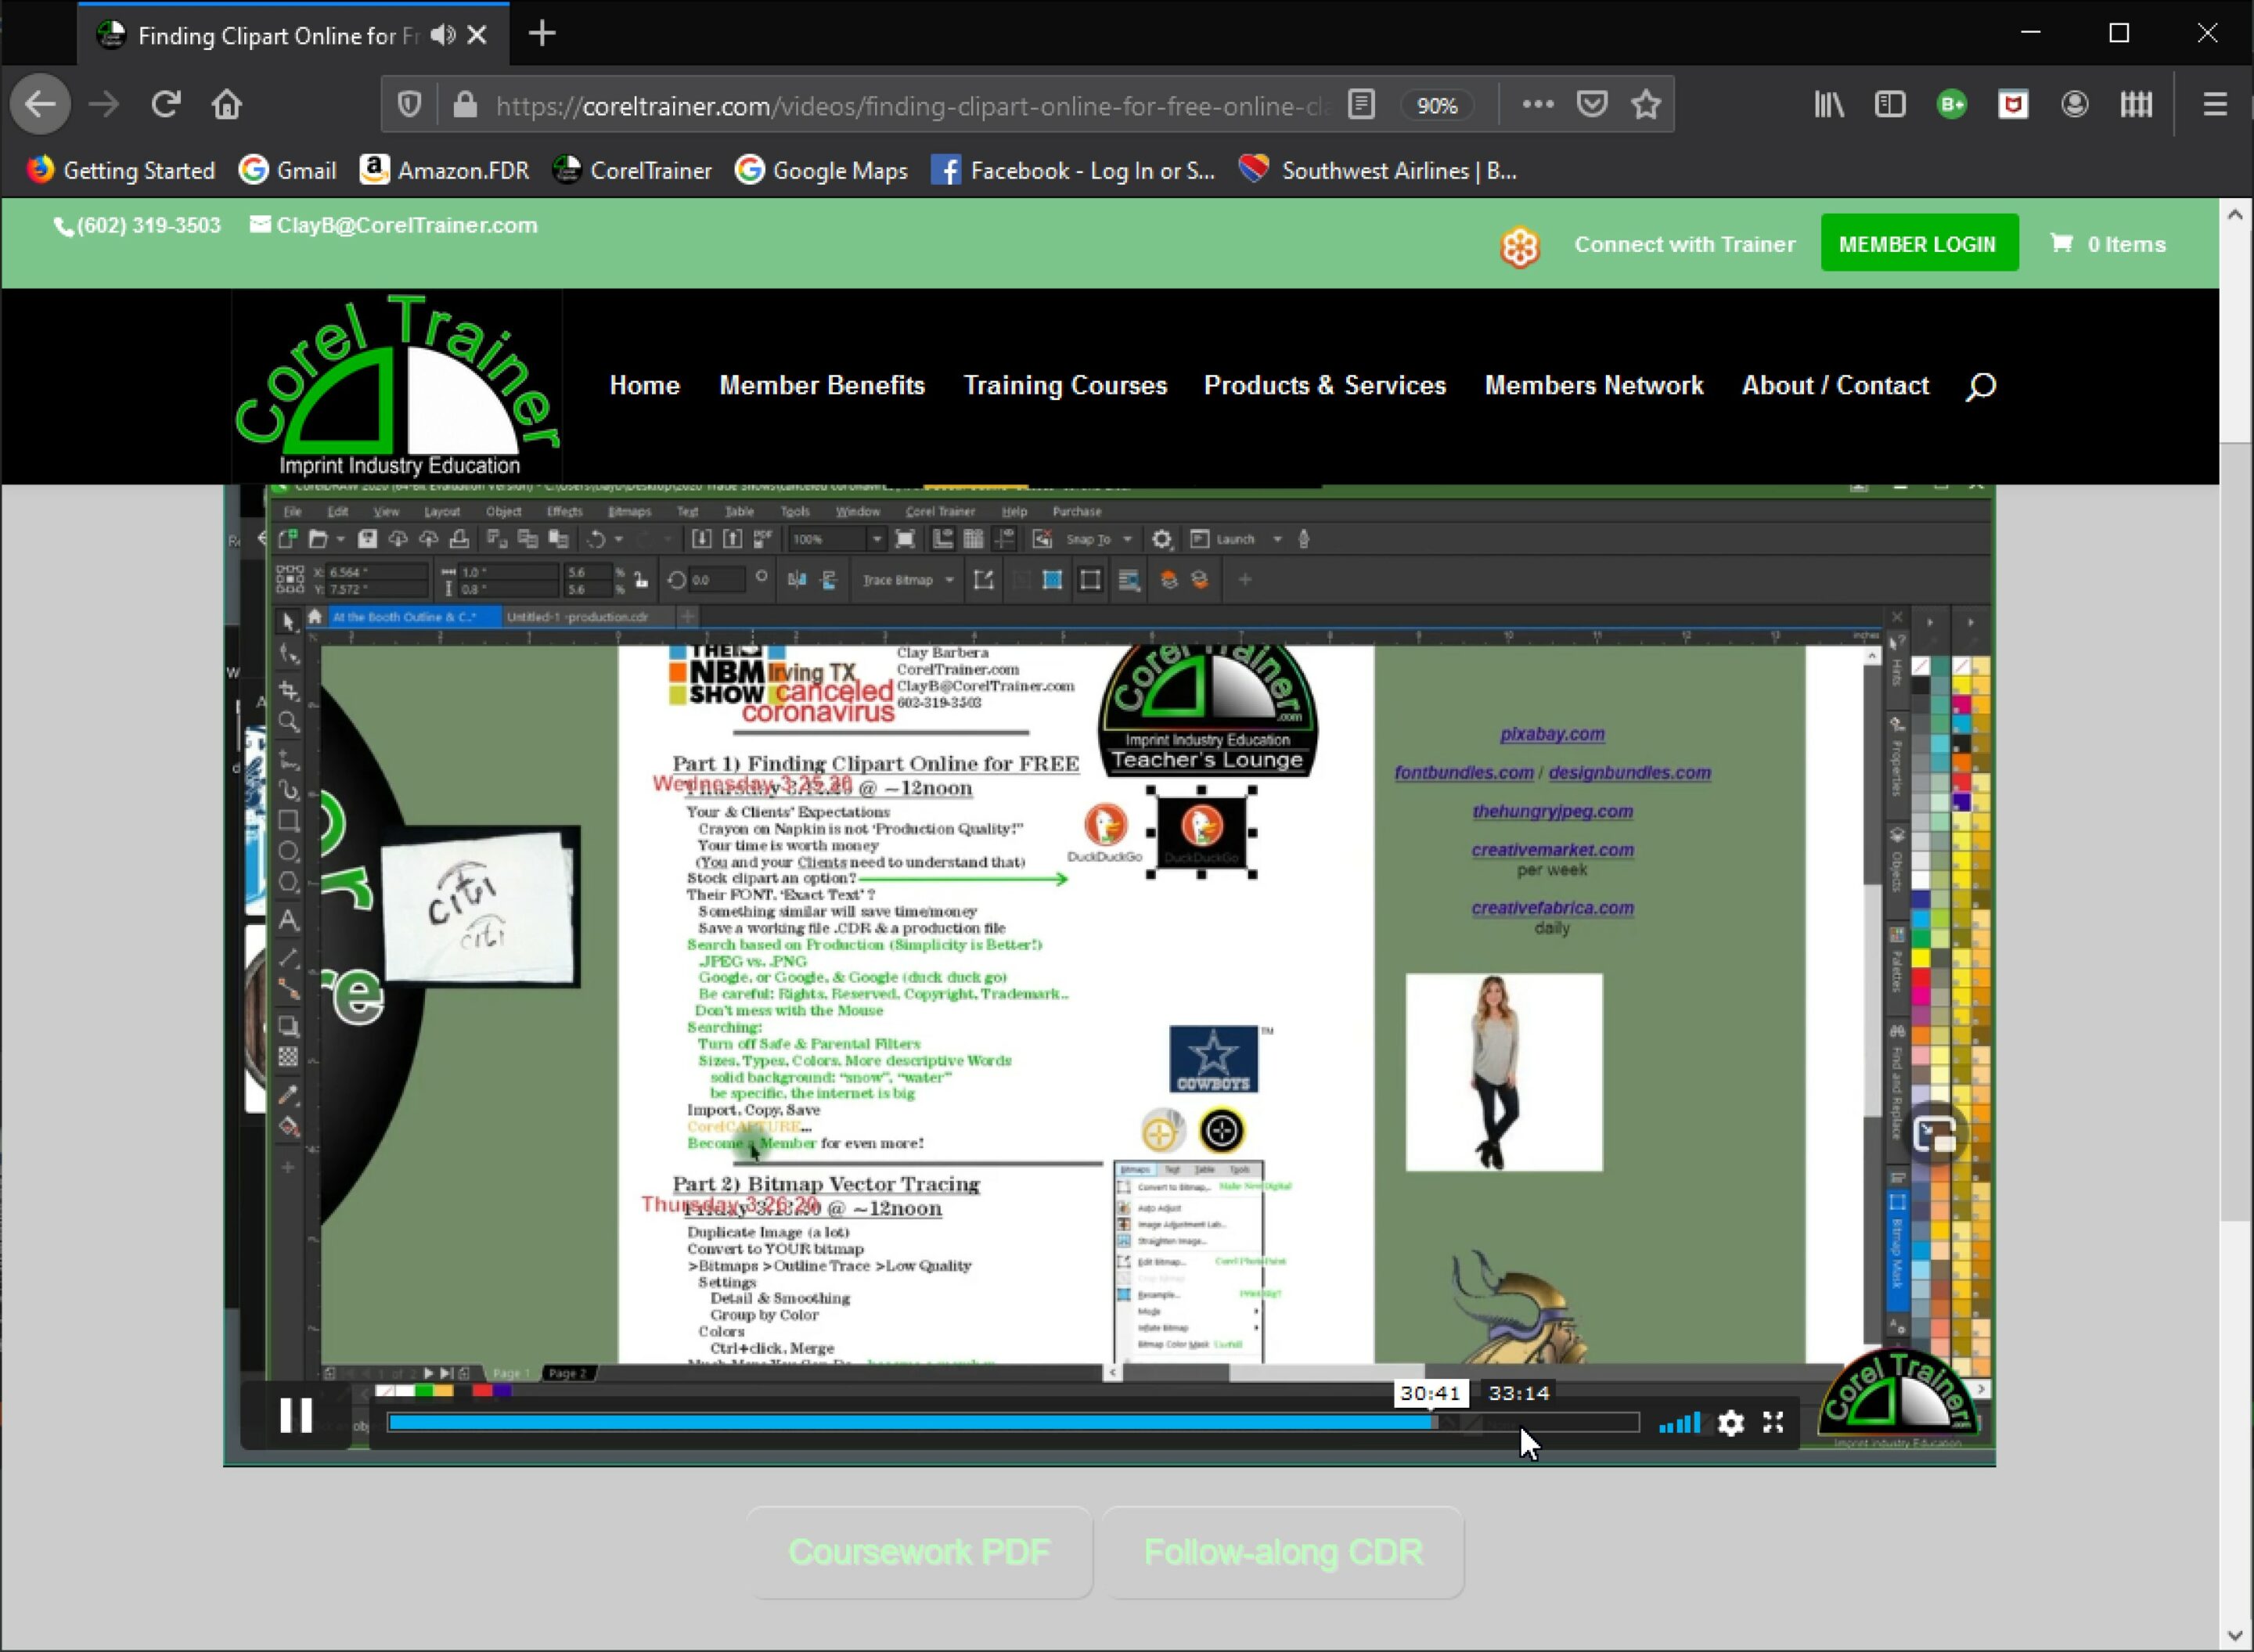This screenshot has height=1652, width=2254.
Task: Open the Home menu item
Action: (x=644, y=386)
